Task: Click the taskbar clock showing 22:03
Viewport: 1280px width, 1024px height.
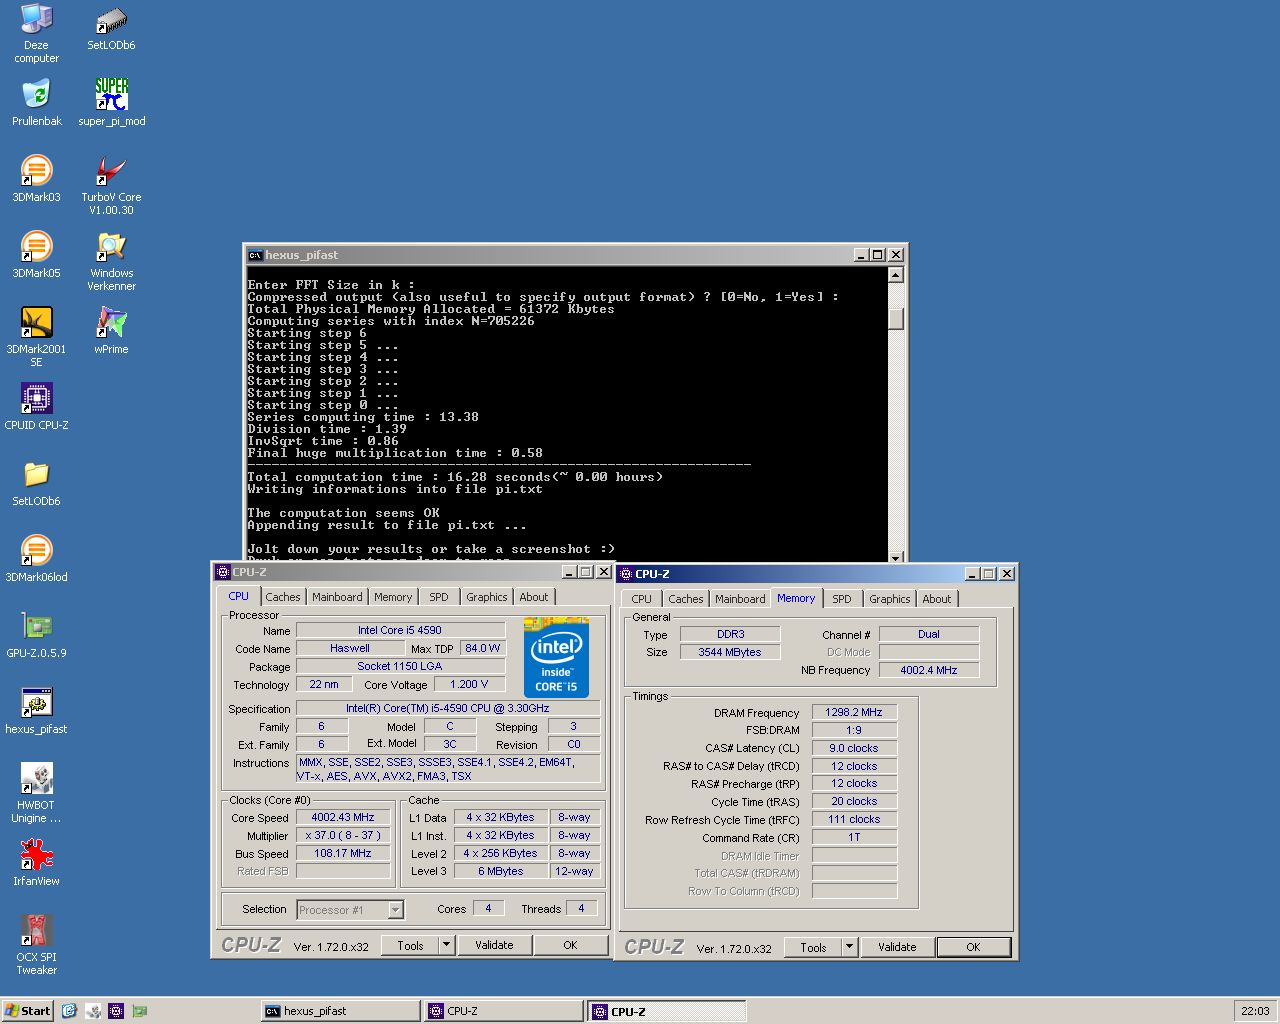Action: tap(1255, 1011)
